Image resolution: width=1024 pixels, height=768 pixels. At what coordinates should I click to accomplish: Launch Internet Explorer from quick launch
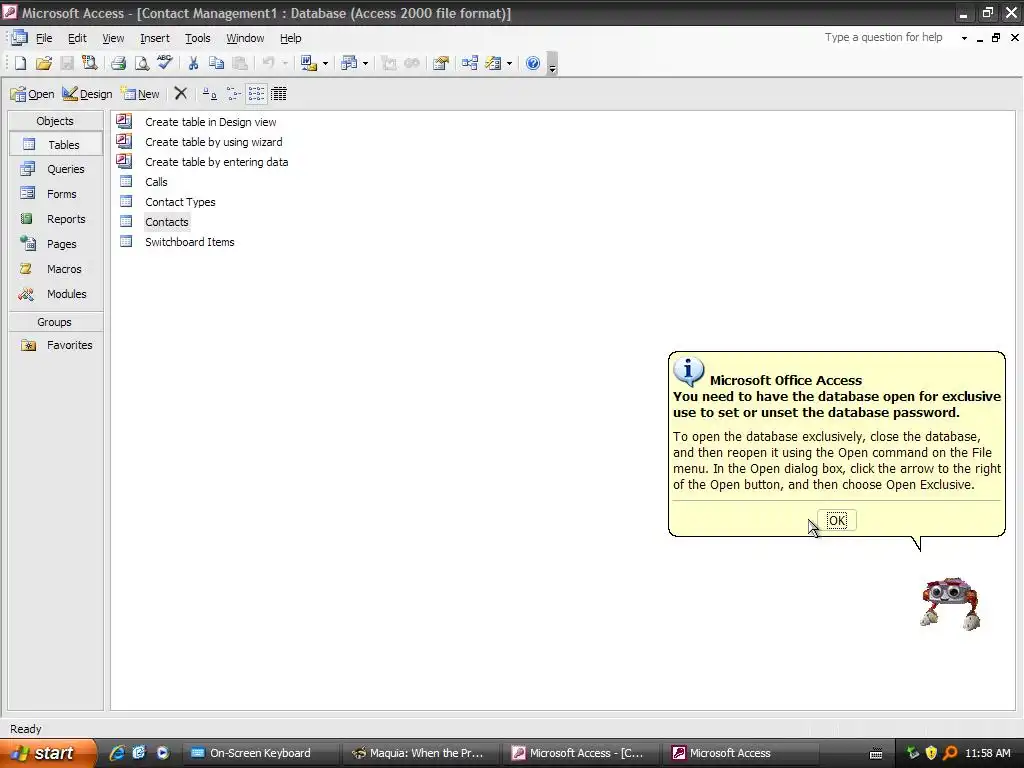117,753
